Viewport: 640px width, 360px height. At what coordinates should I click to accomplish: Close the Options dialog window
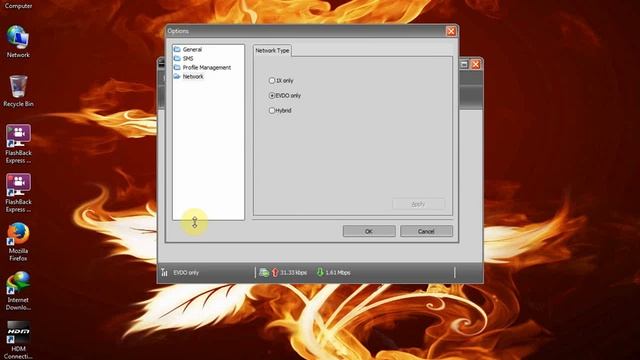[451, 31]
